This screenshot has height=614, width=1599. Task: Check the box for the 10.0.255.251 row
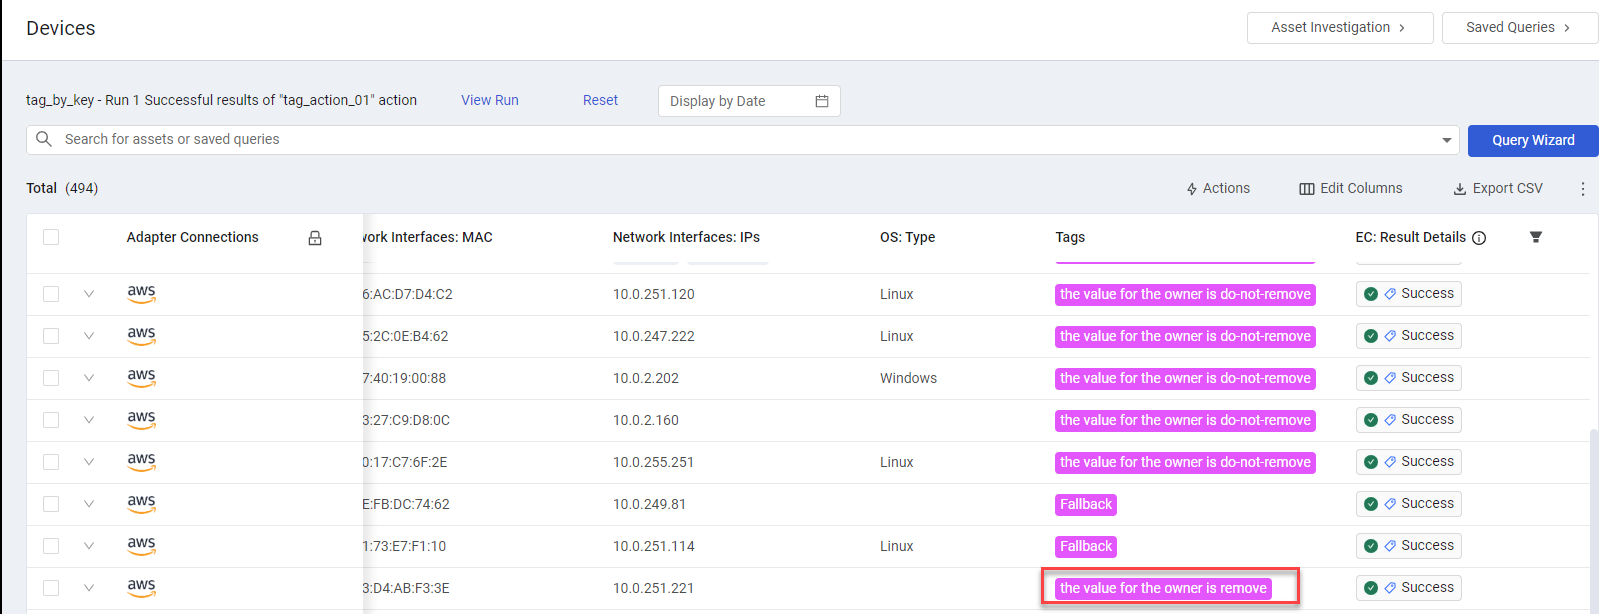51,462
